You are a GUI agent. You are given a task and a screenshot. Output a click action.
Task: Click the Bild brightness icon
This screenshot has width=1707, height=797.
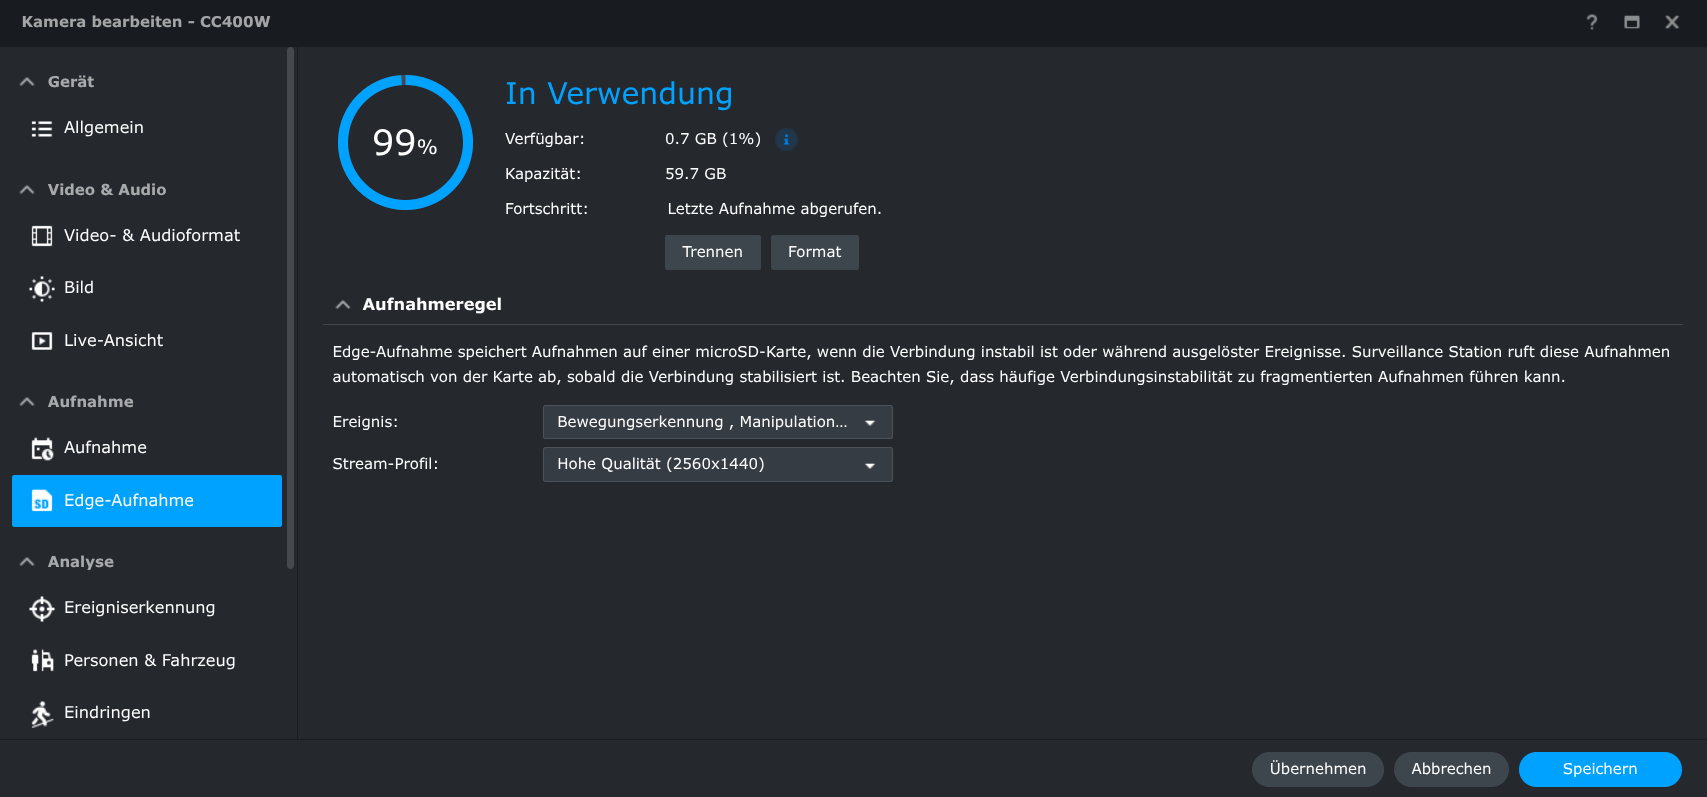click(x=41, y=288)
